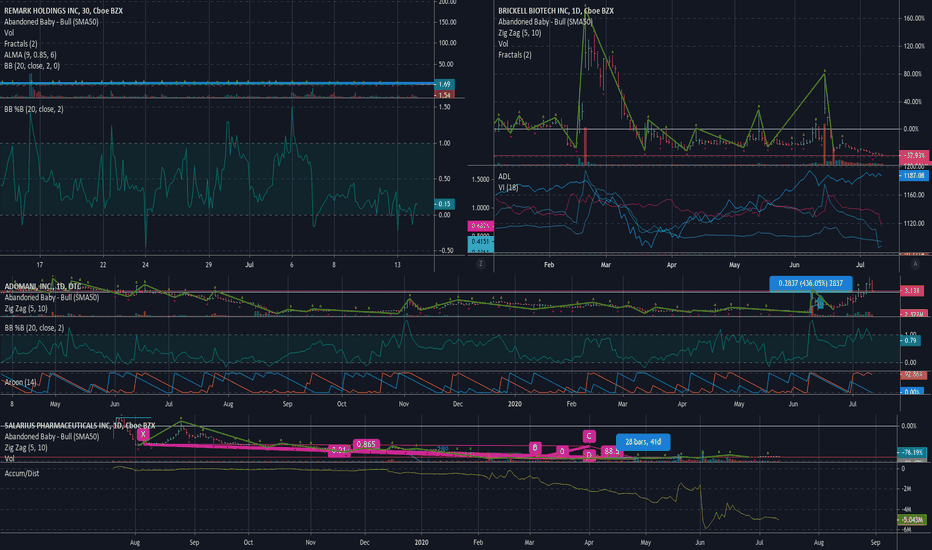Click the '28 bars, 41d' measurement label
This screenshot has height=550, width=932.
(x=643, y=442)
